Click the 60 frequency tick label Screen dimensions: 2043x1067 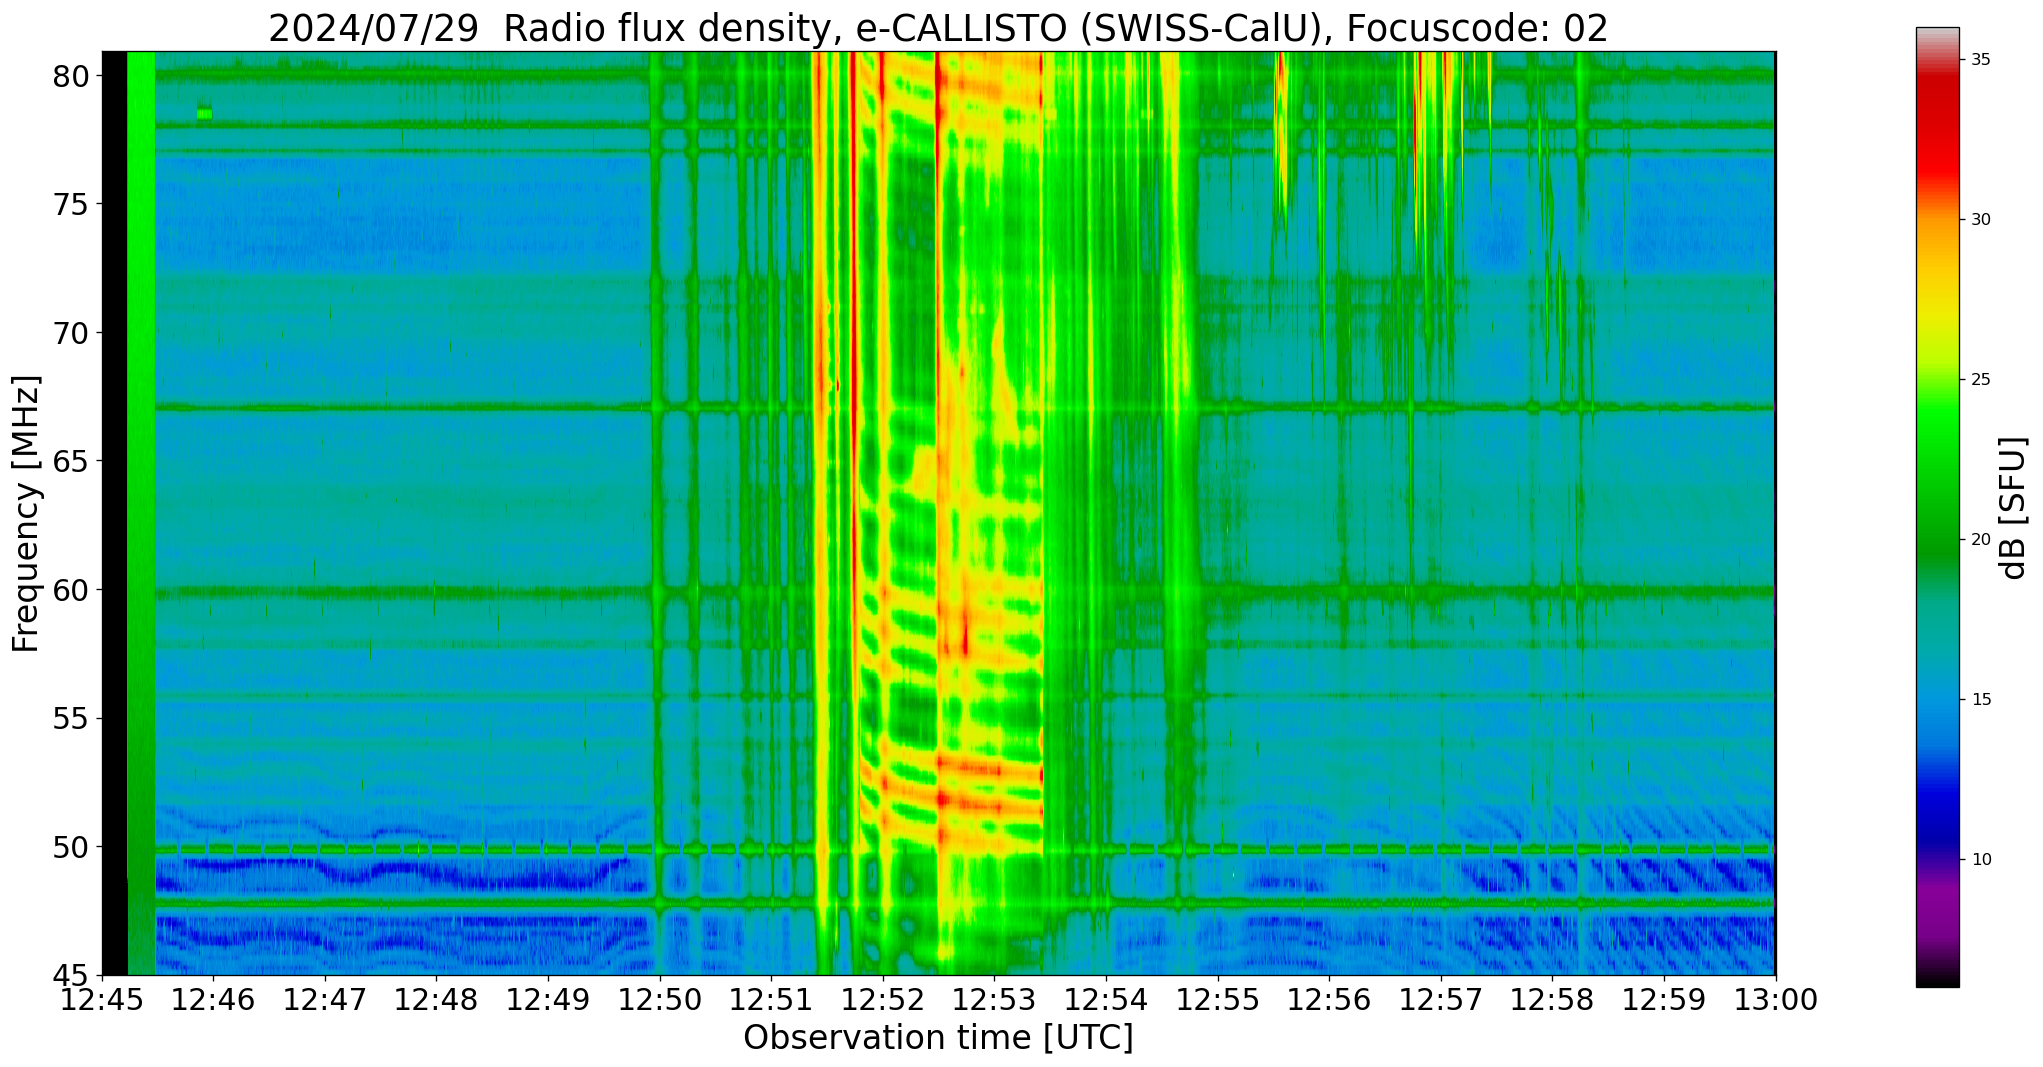point(71,590)
